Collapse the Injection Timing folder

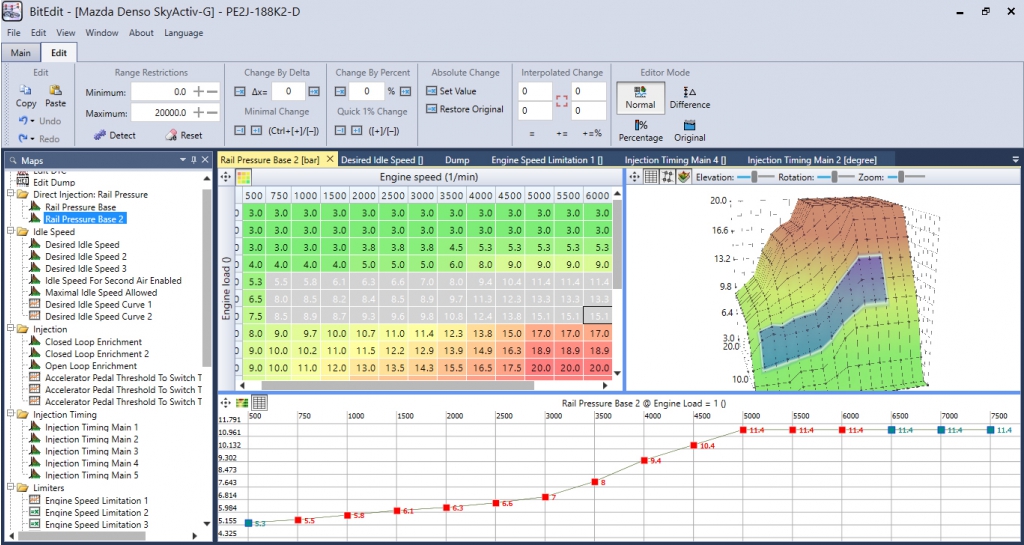click(x=10, y=414)
